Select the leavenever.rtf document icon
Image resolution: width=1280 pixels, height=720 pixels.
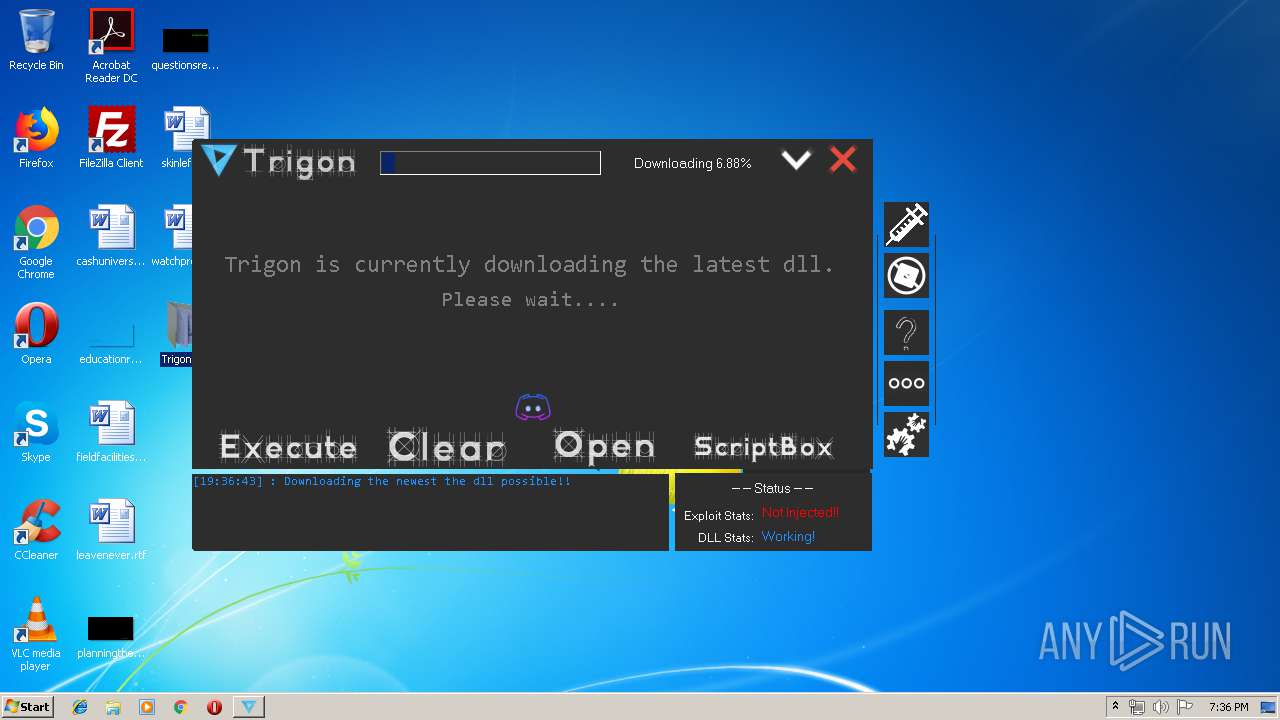pos(111,530)
